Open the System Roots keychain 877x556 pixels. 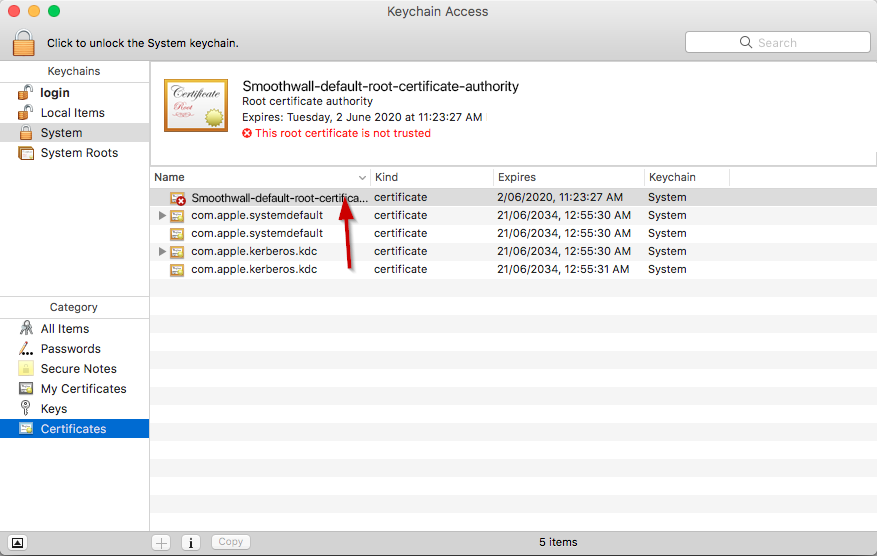pos(78,153)
